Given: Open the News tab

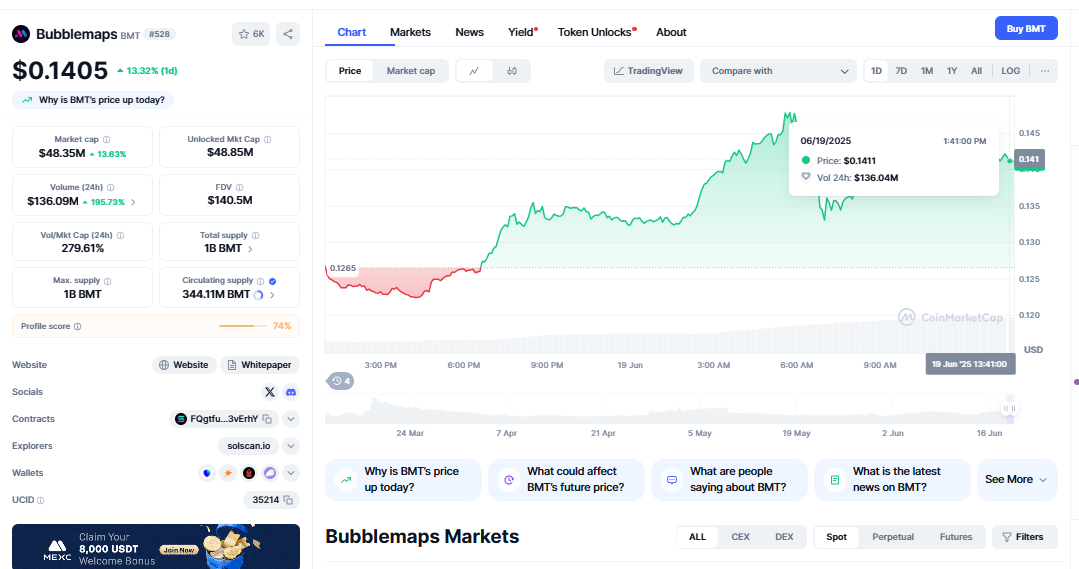Looking at the screenshot, I should [469, 32].
